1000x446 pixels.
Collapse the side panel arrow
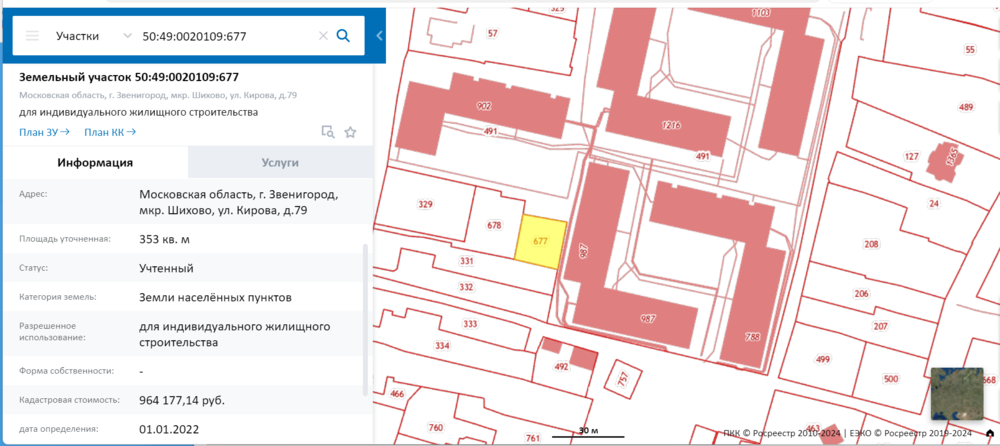(379, 36)
